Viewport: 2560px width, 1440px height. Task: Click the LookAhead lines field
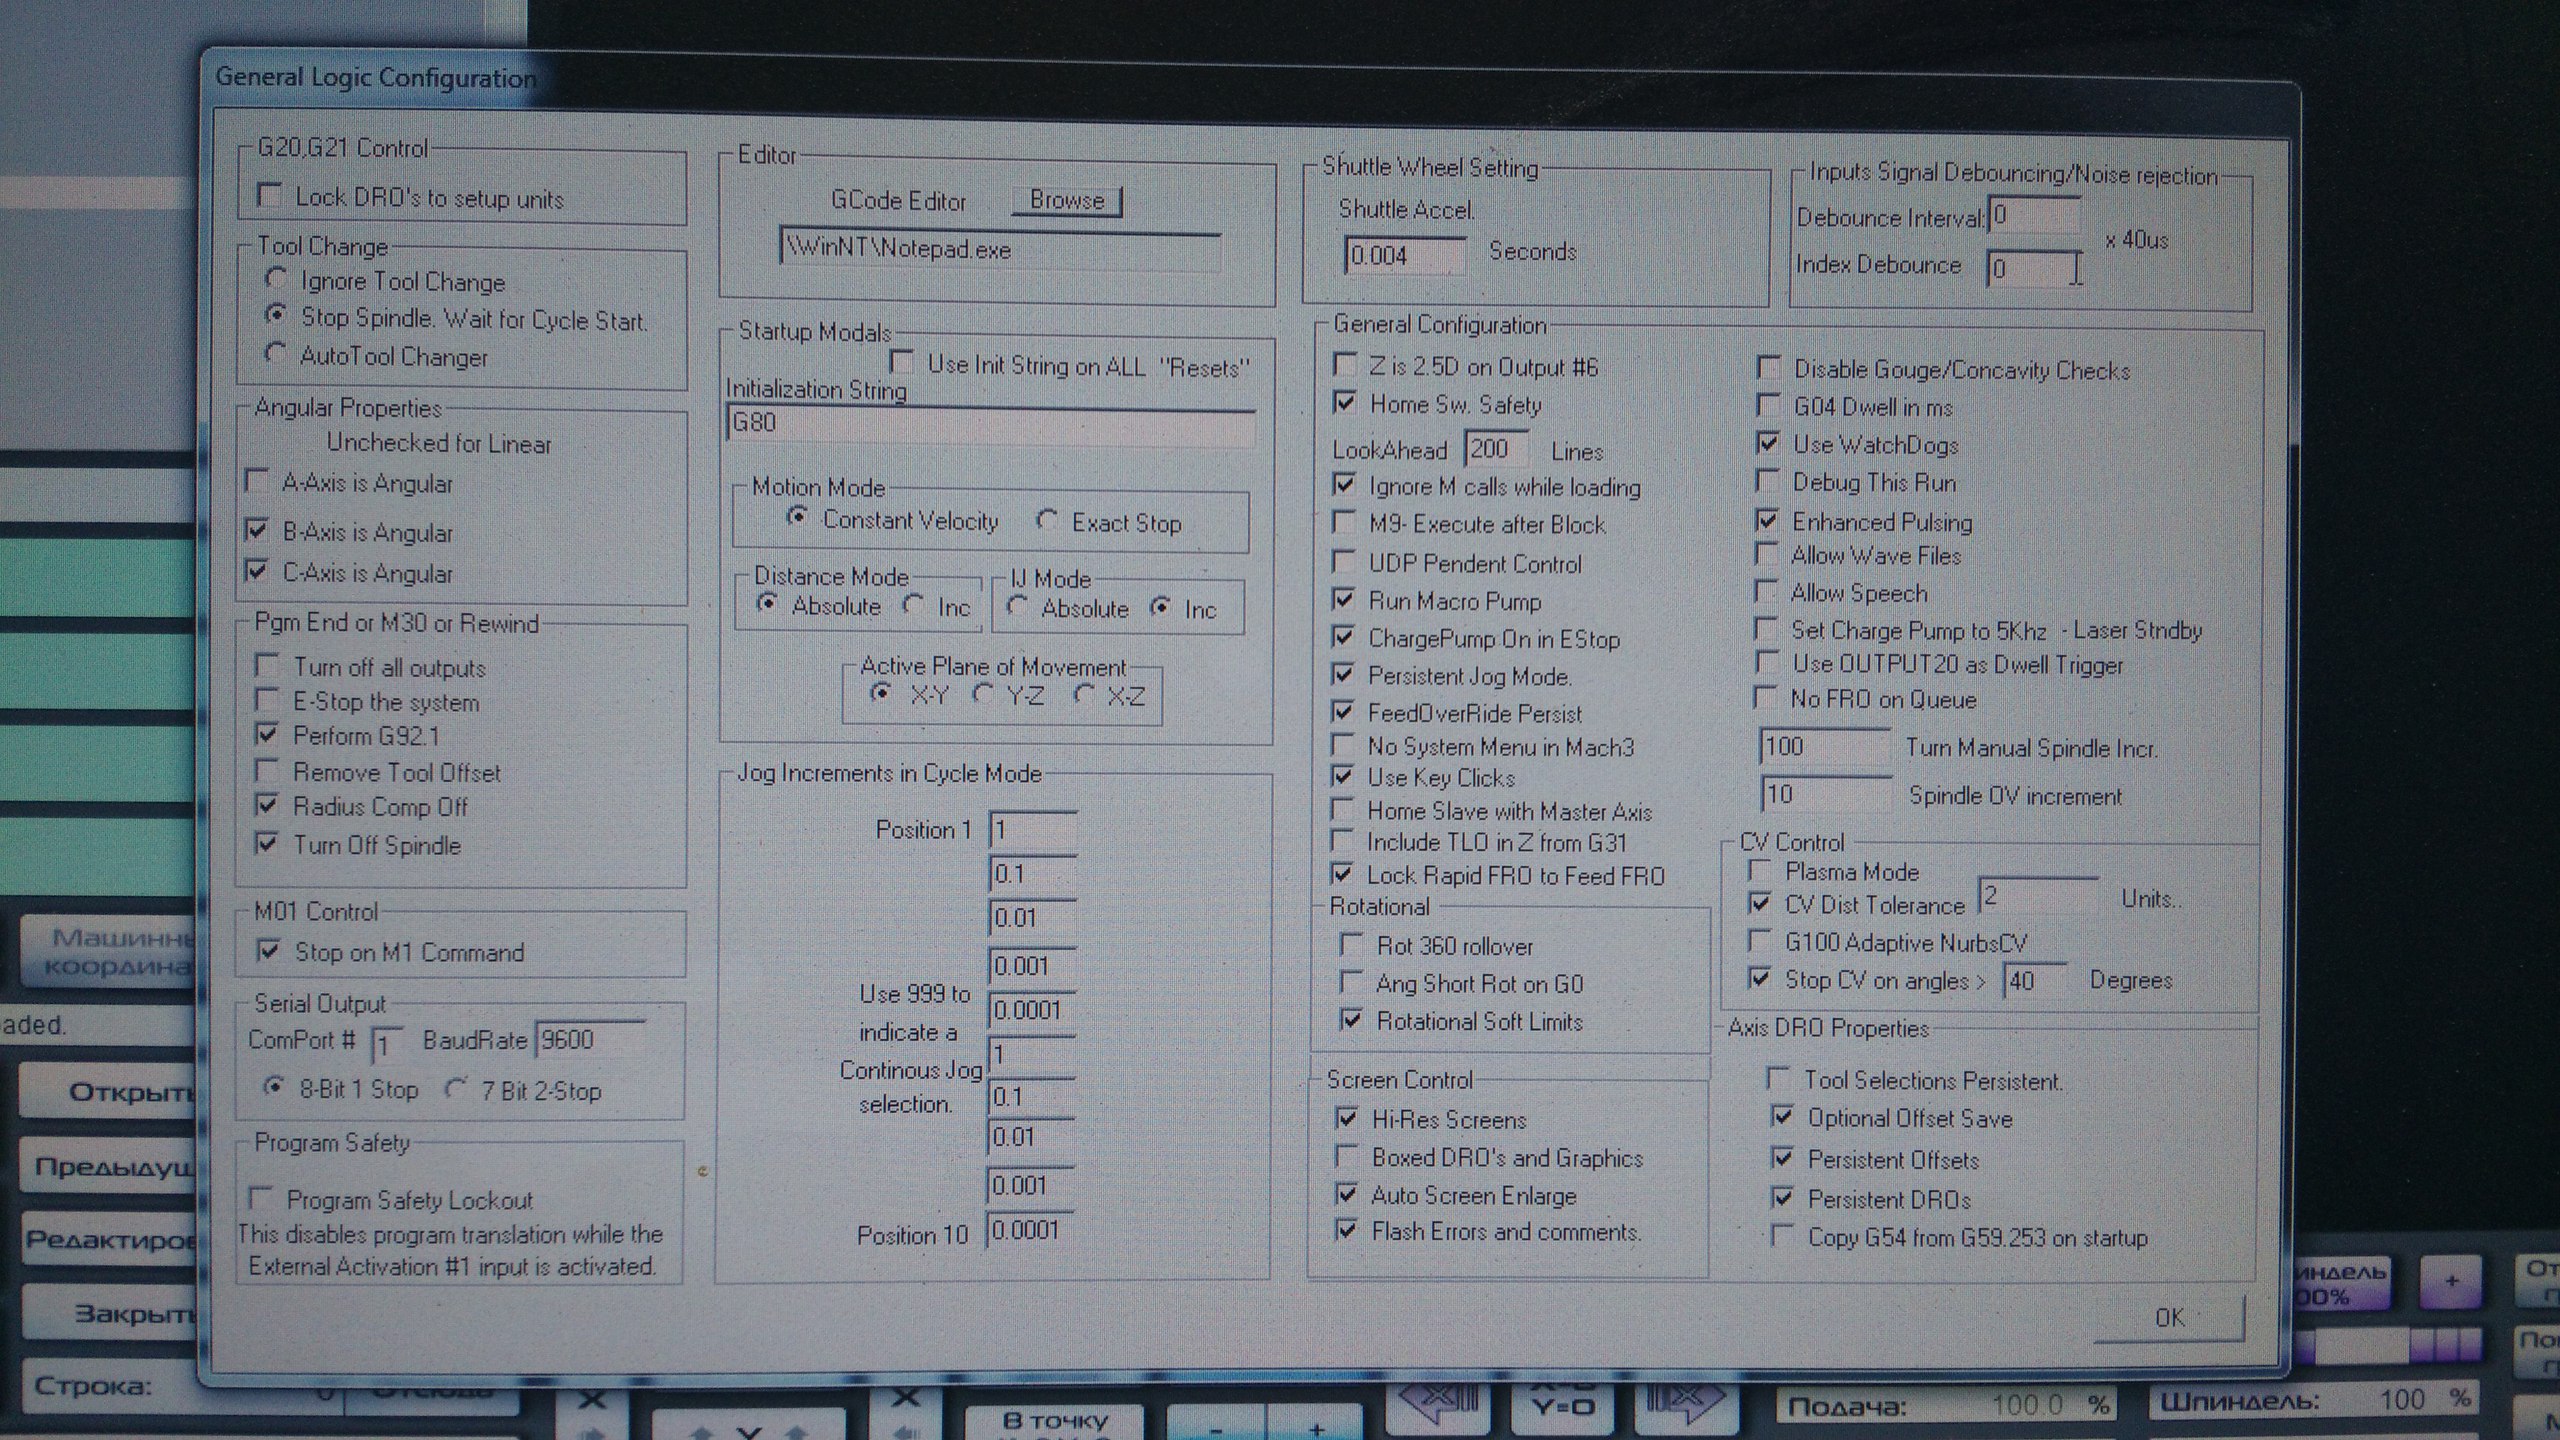pos(1495,449)
